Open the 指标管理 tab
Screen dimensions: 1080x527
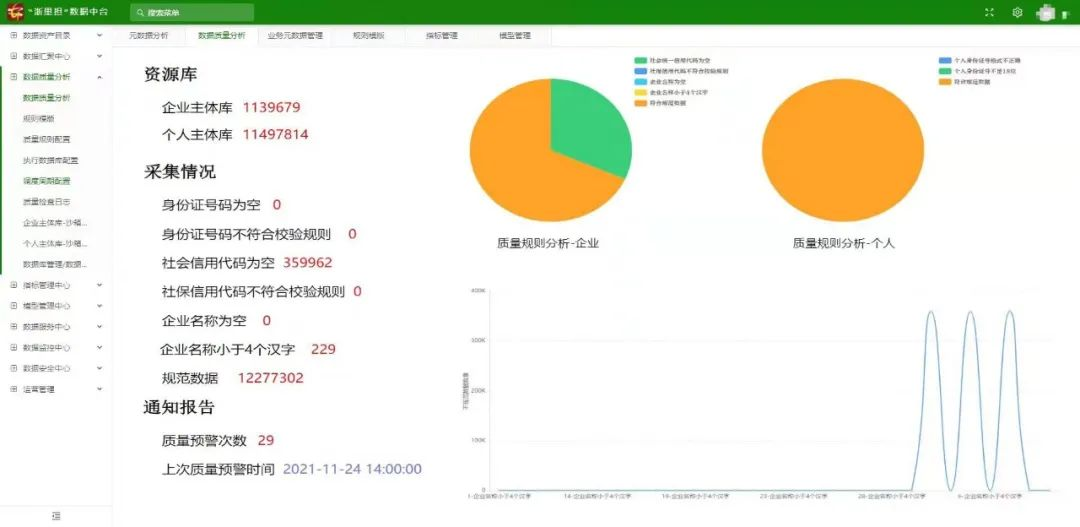(442, 35)
